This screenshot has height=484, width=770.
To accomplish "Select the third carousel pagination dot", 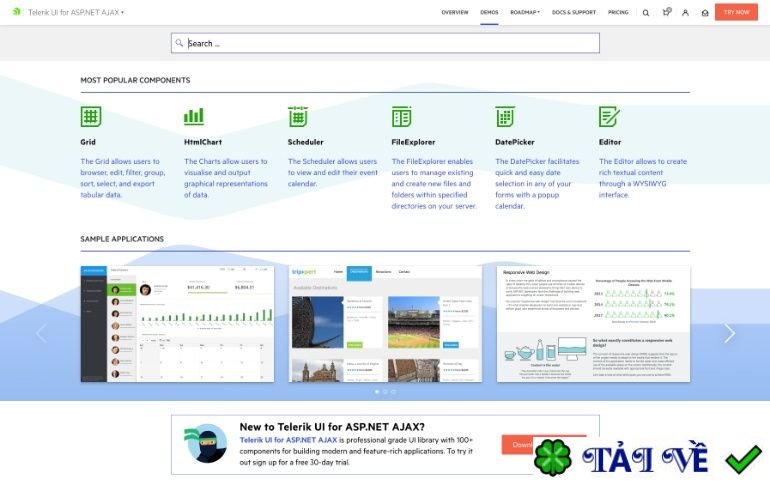I will click(x=393, y=392).
